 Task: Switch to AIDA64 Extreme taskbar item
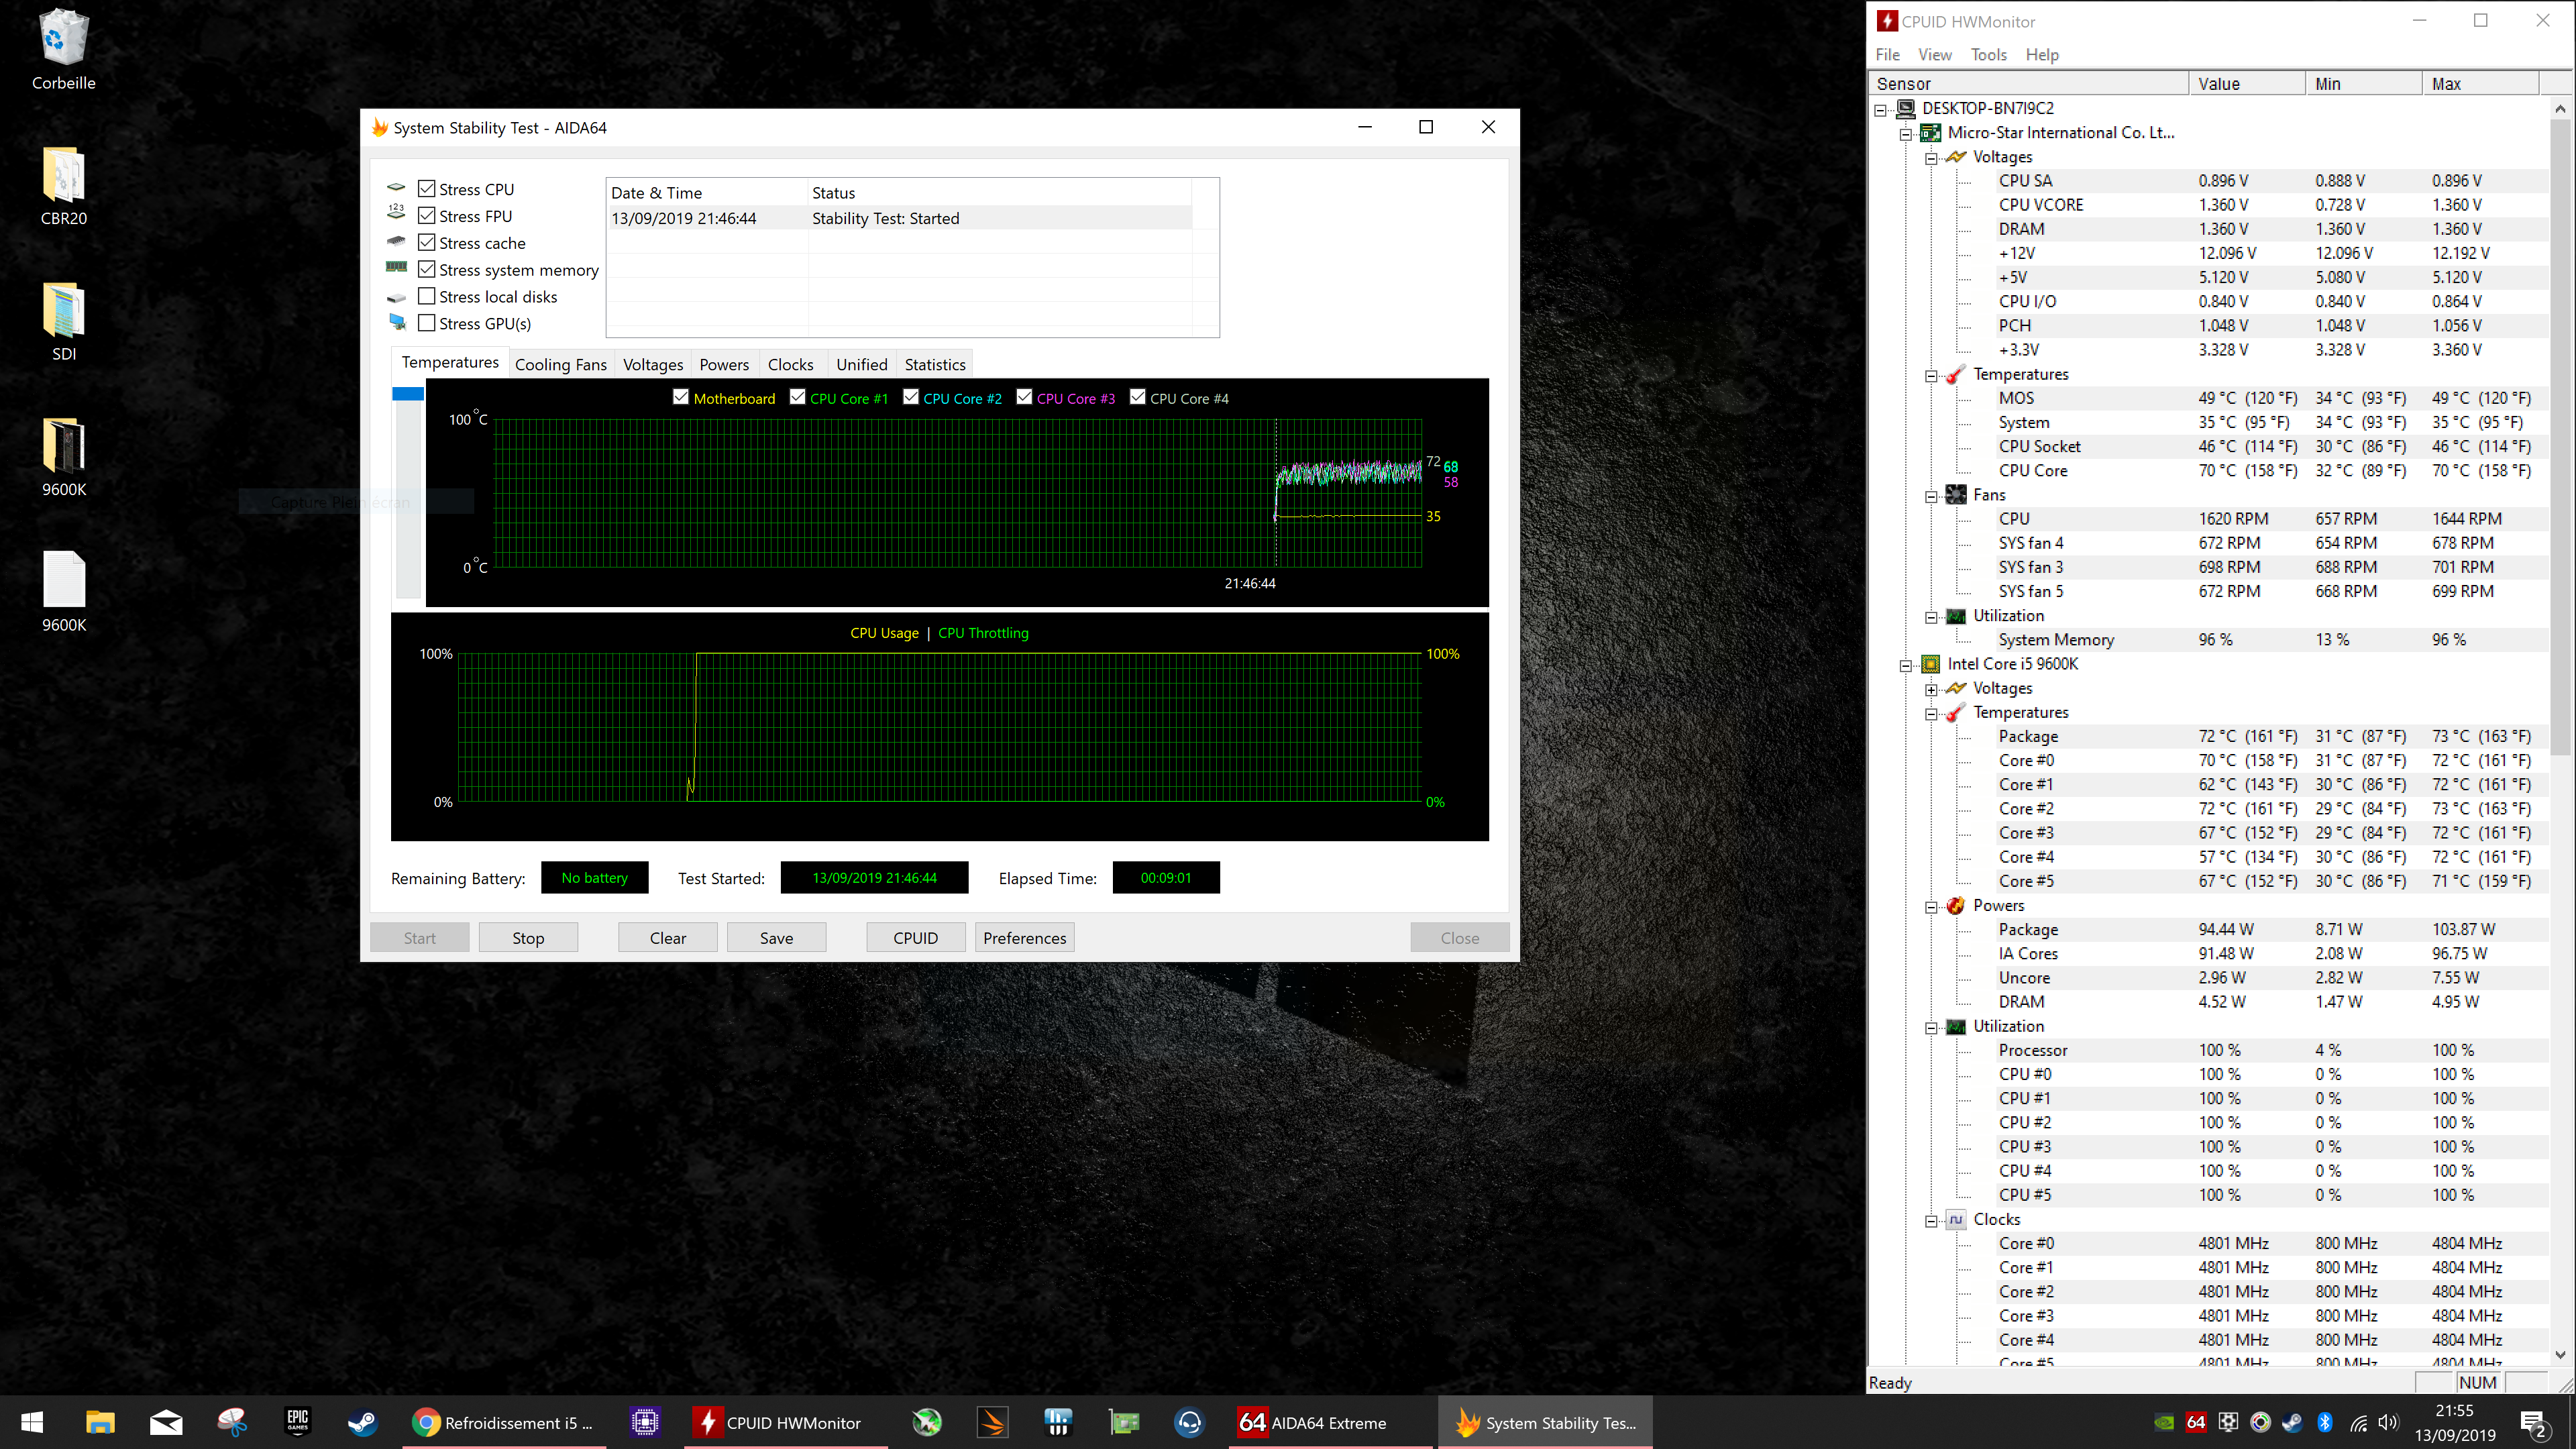[1313, 1422]
